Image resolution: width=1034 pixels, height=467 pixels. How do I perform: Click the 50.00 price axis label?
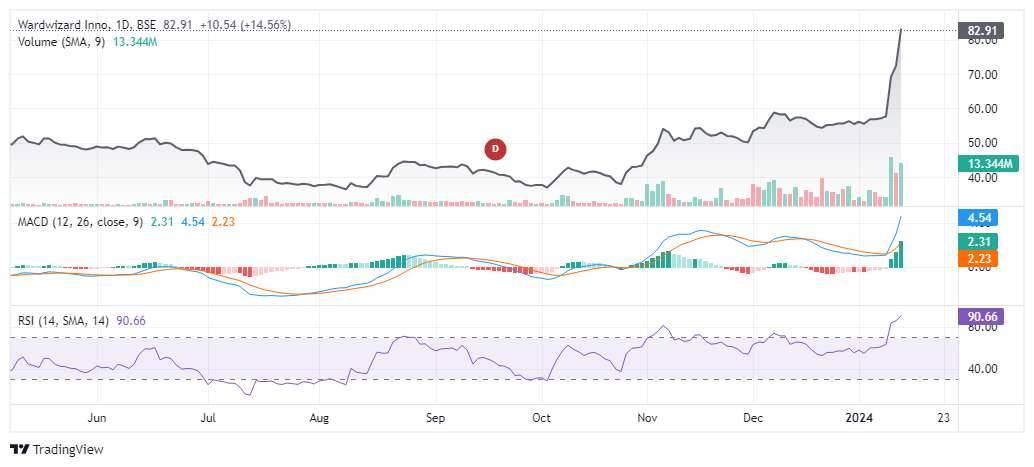[x=981, y=143]
